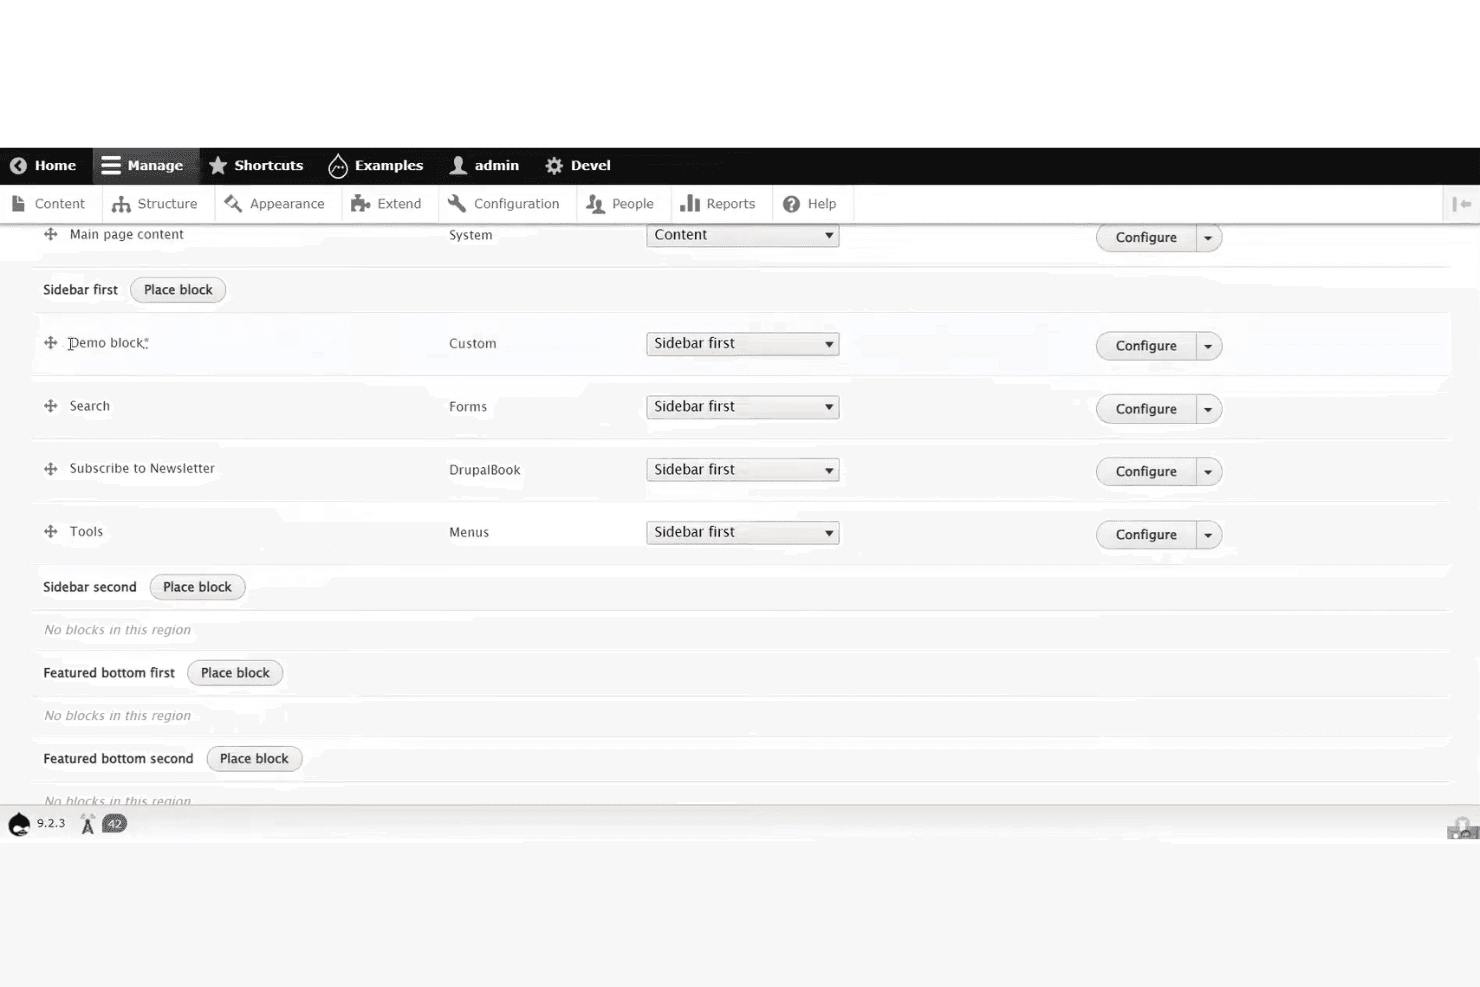Click the admin user icon
This screenshot has width=1480, height=987.
[458, 166]
